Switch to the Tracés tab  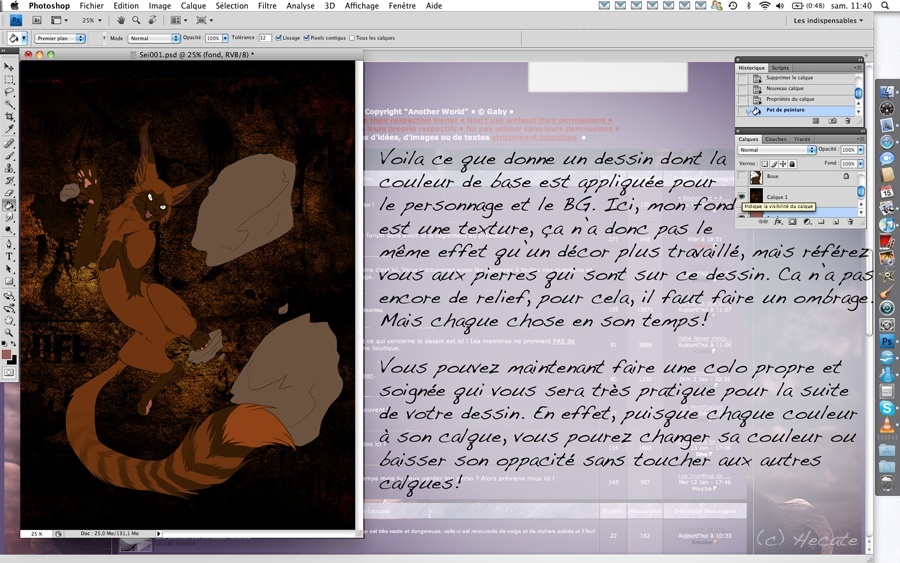pyautogui.click(x=802, y=139)
